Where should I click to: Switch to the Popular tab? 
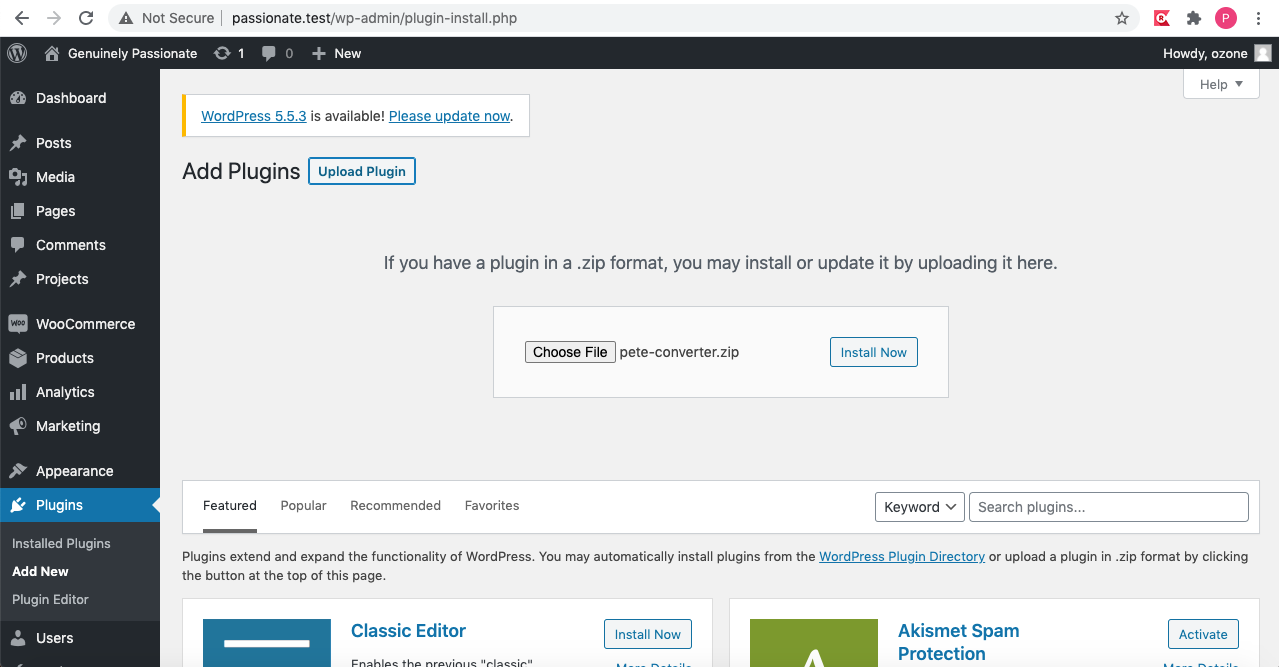tap(303, 506)
